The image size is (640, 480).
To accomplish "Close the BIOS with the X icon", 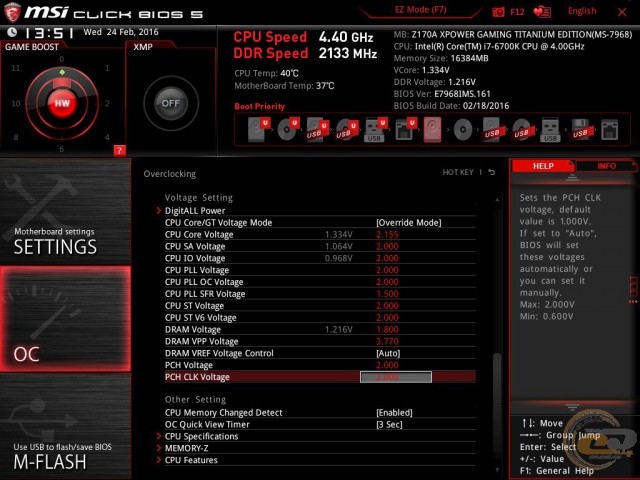I will point(622,12).
